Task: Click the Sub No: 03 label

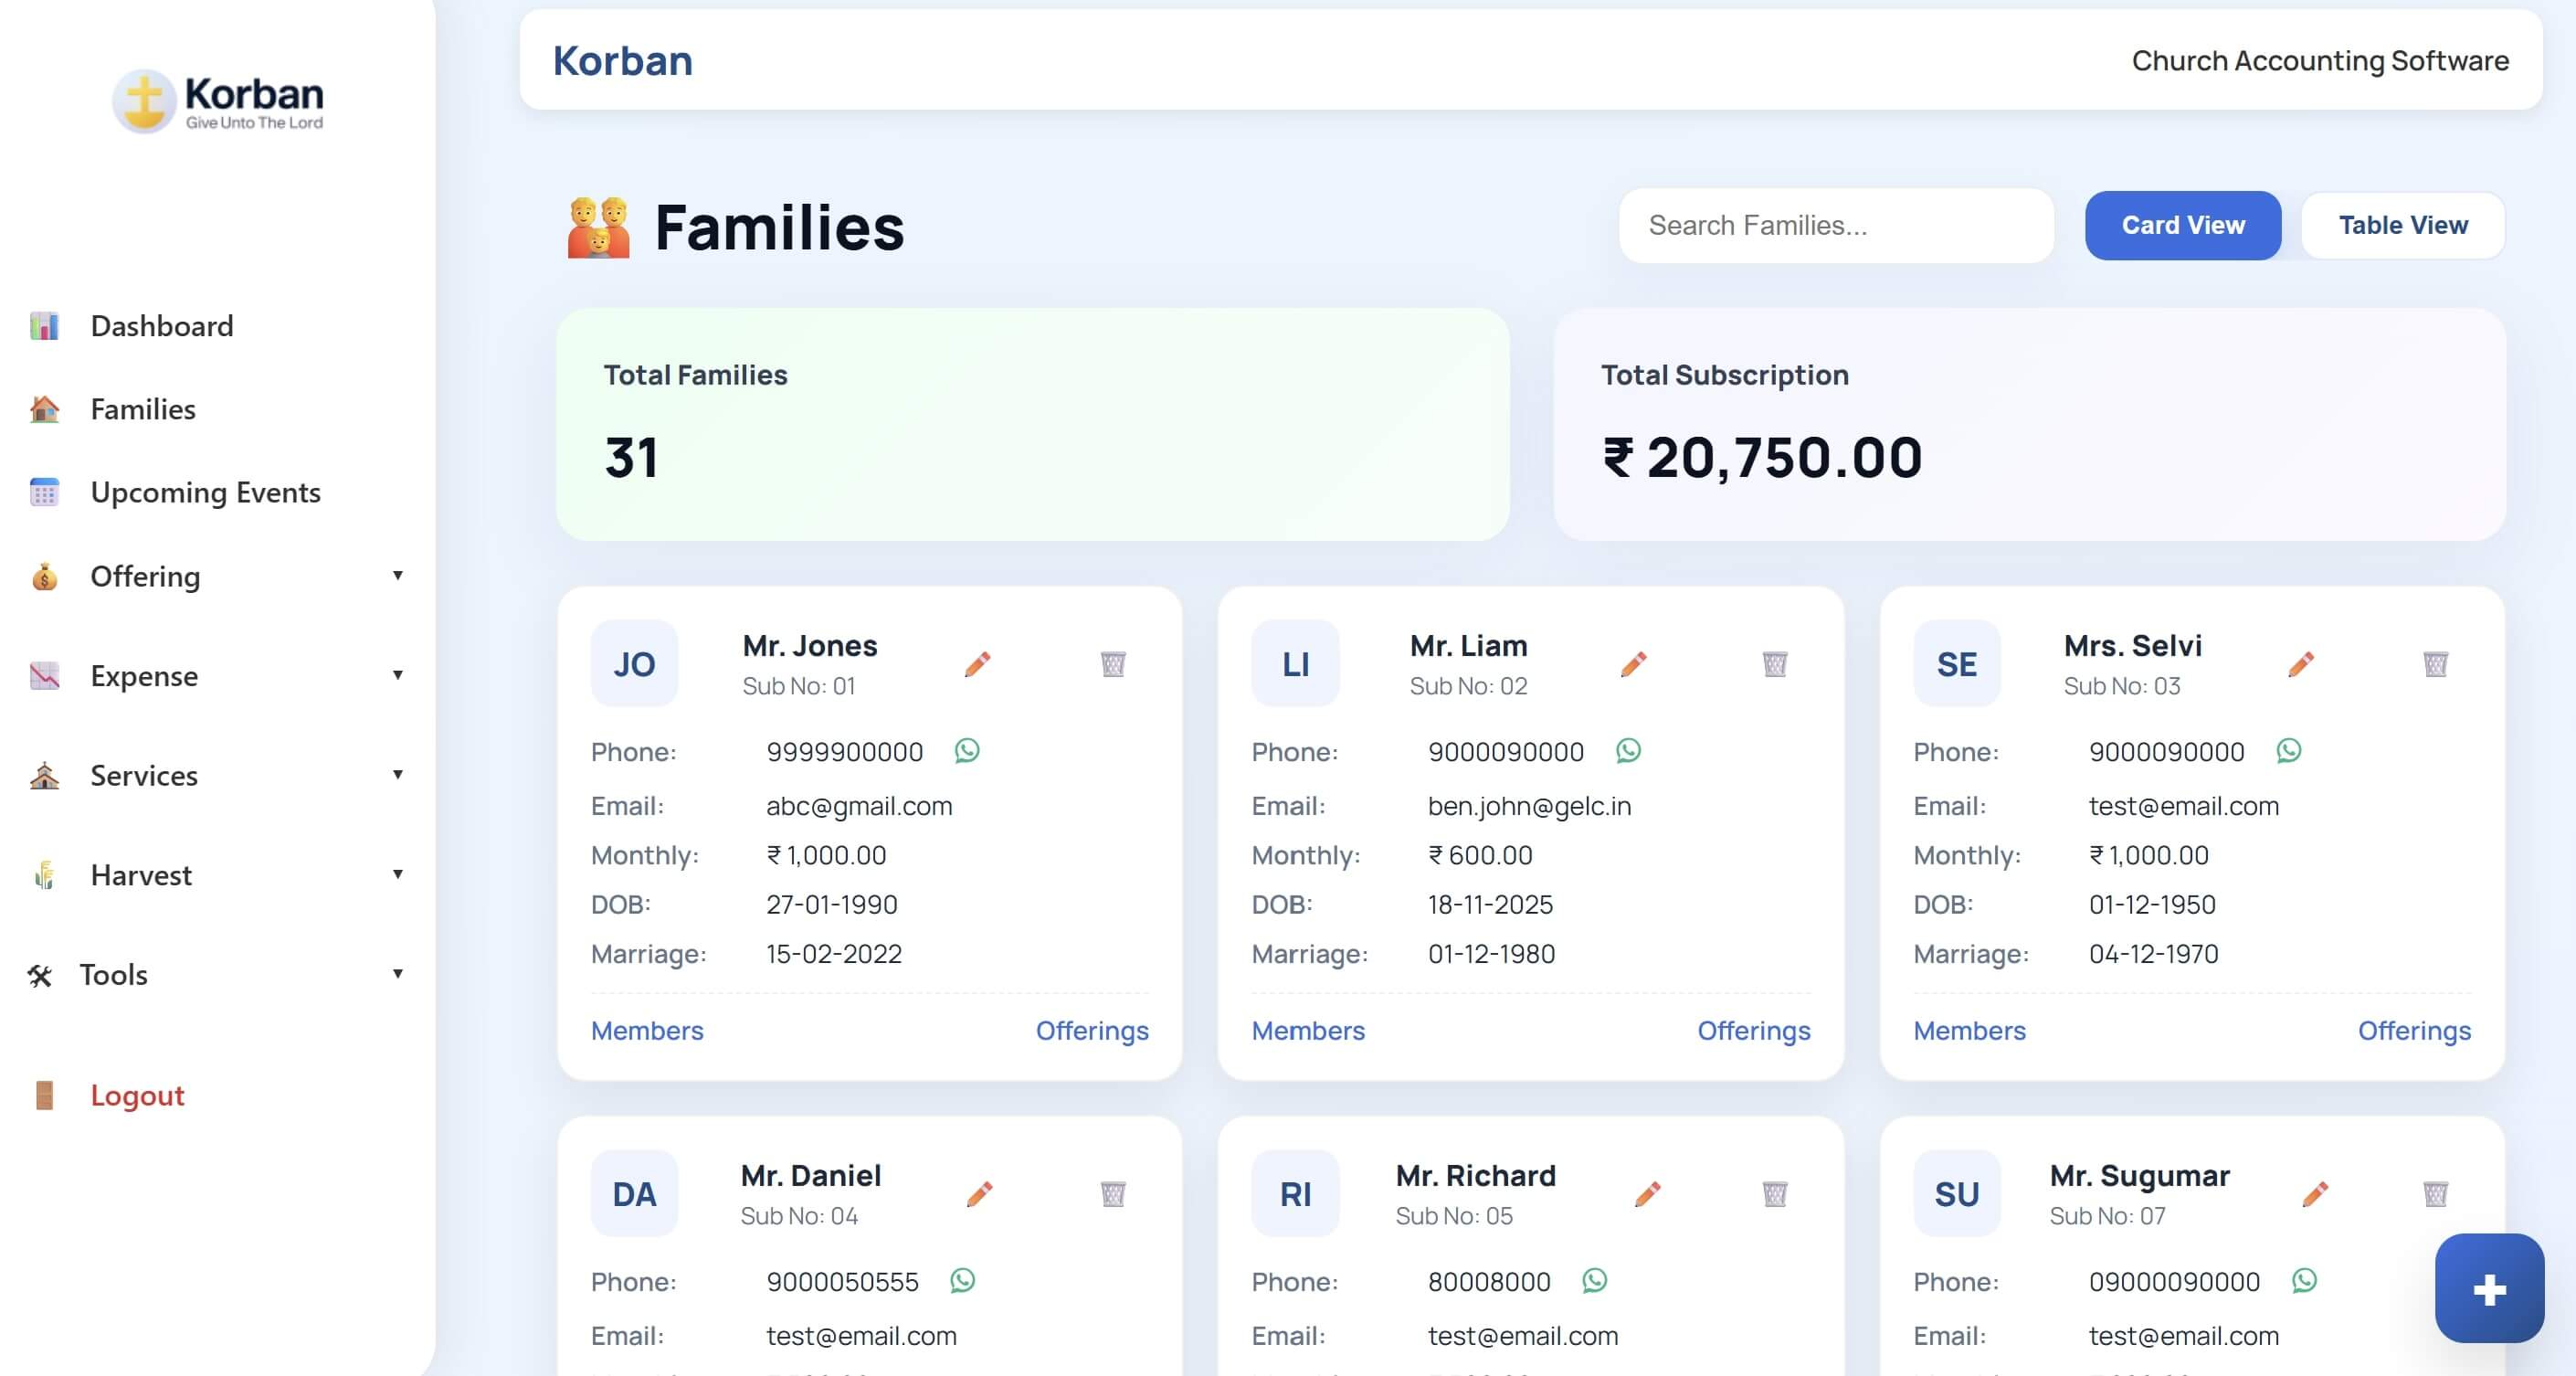Action: click(x=2122, y=686)
